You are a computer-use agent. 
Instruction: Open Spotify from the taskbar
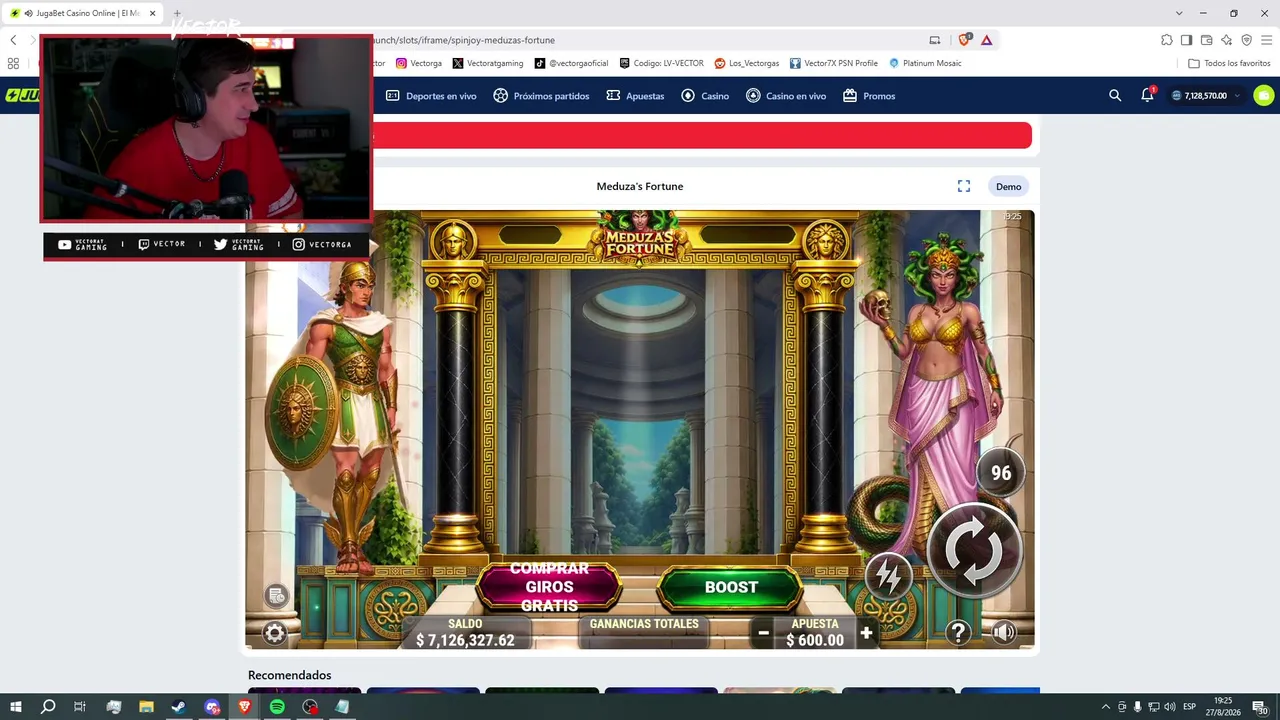pos(277,707)
